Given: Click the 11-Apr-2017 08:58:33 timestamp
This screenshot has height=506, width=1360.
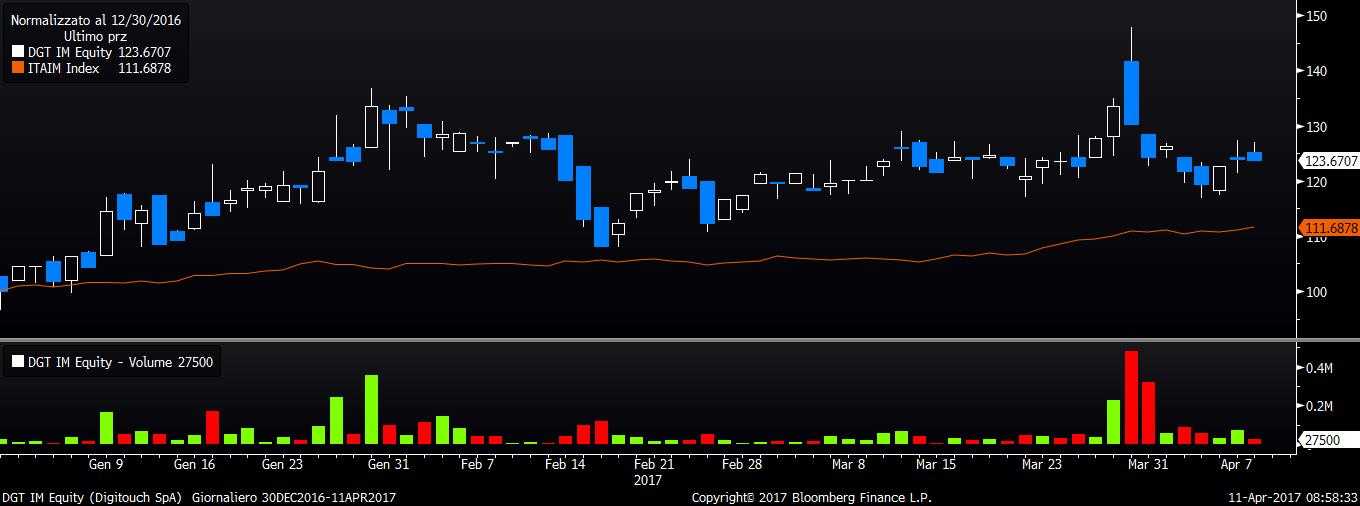Looking at the screenshot, I should (1293, 497).
